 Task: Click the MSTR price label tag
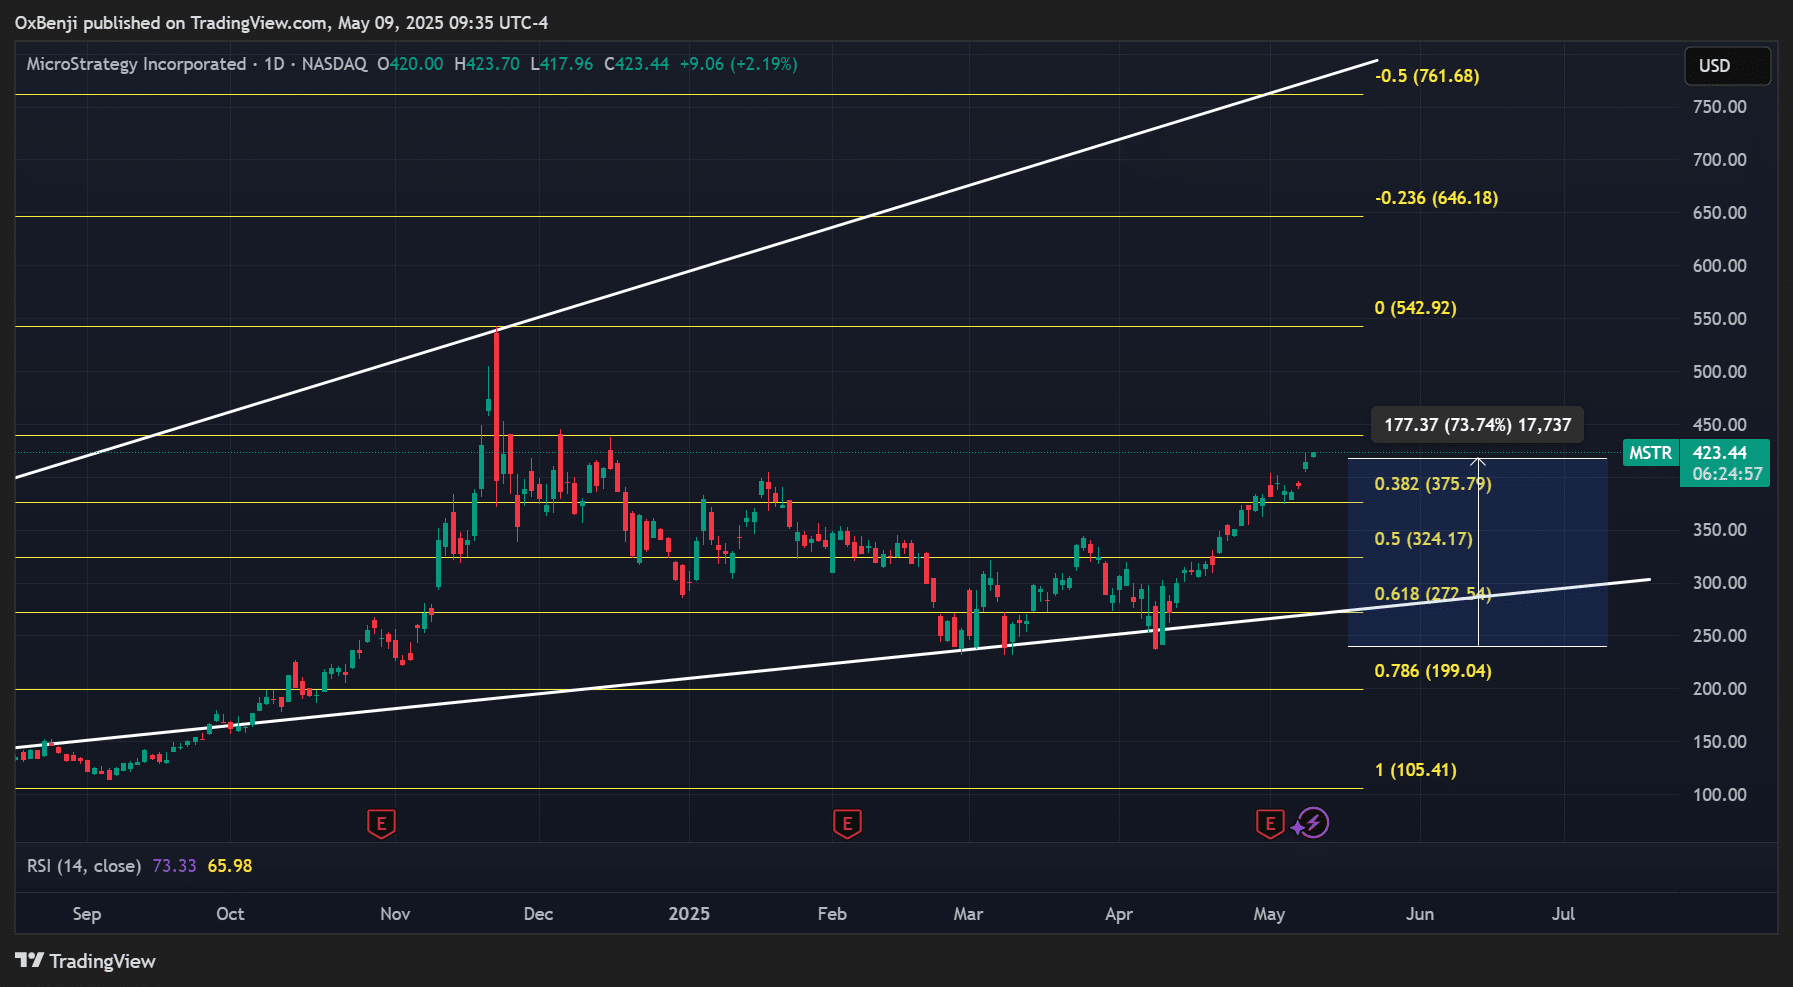tap(1650, 453)
